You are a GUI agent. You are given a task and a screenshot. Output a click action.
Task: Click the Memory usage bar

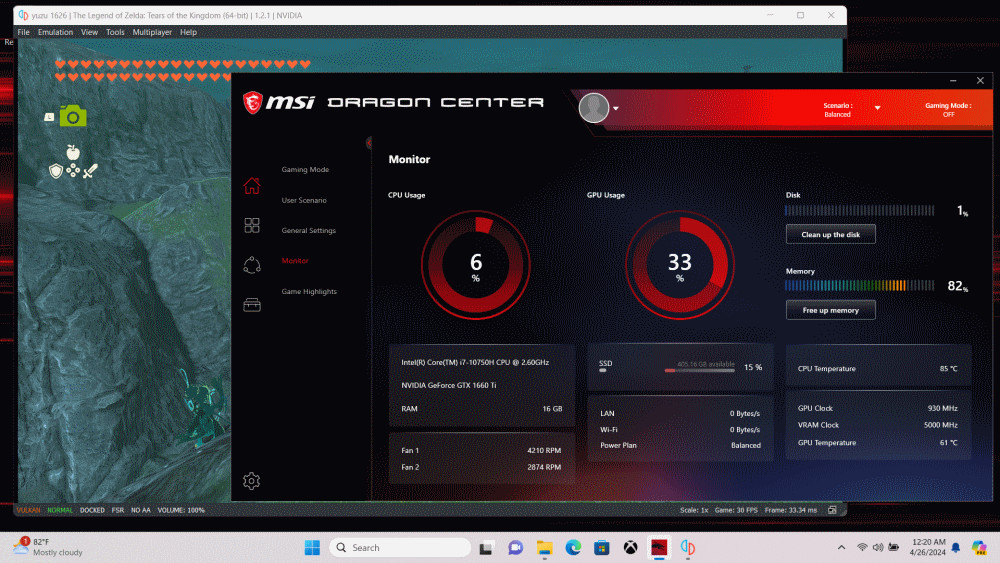point(860,286)
